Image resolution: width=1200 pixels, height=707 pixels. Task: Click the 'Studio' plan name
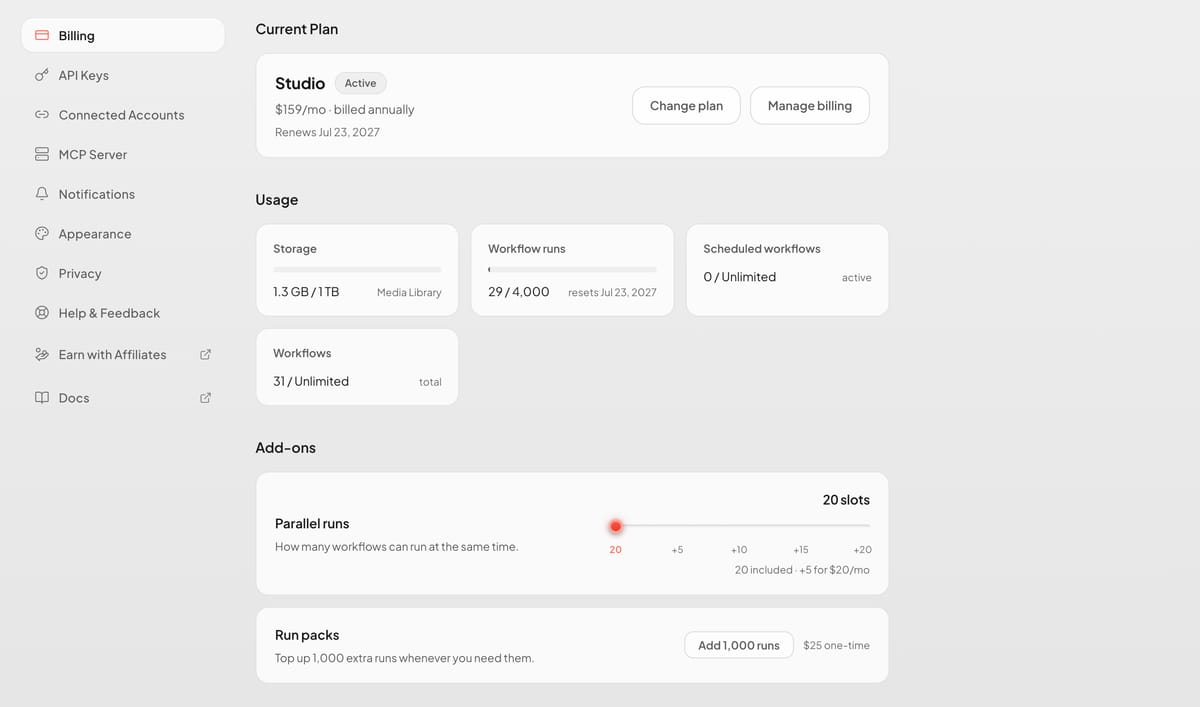[300, 83]
